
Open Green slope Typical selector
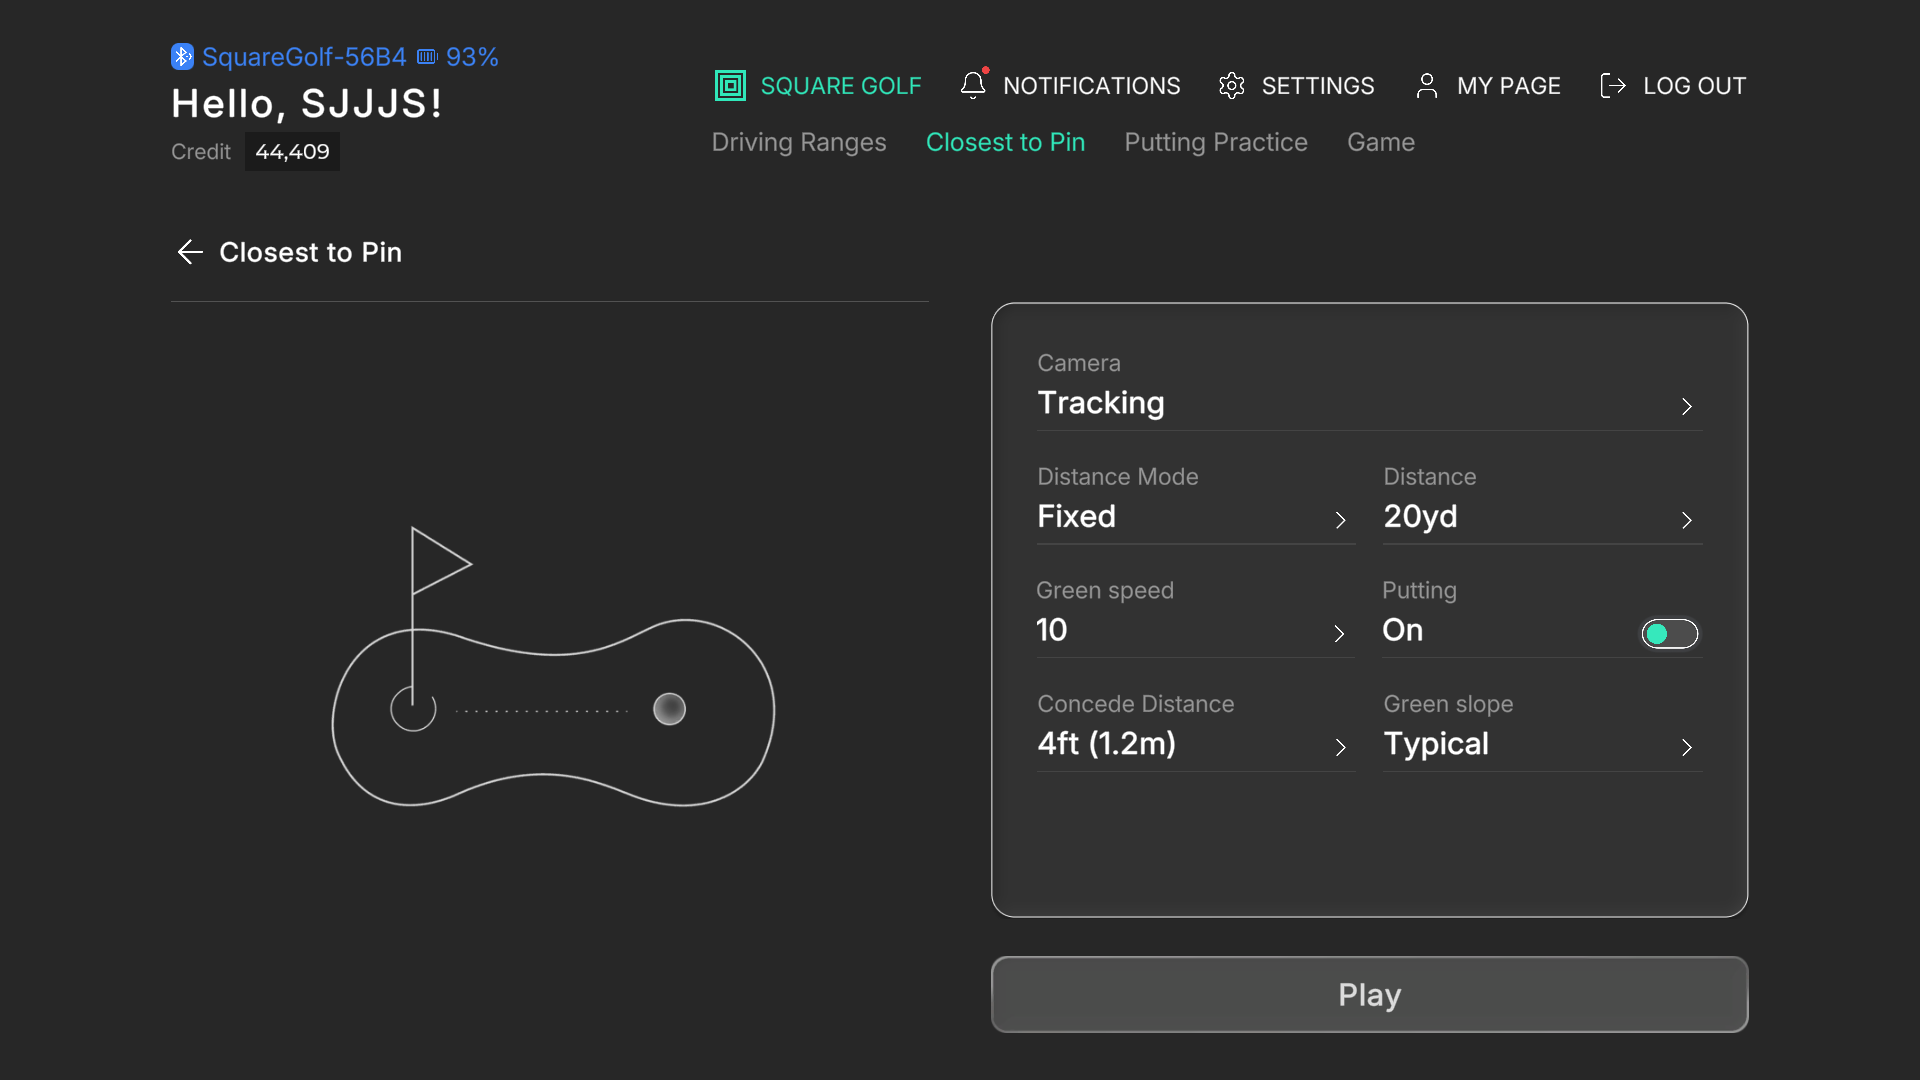click(1542, 730)
